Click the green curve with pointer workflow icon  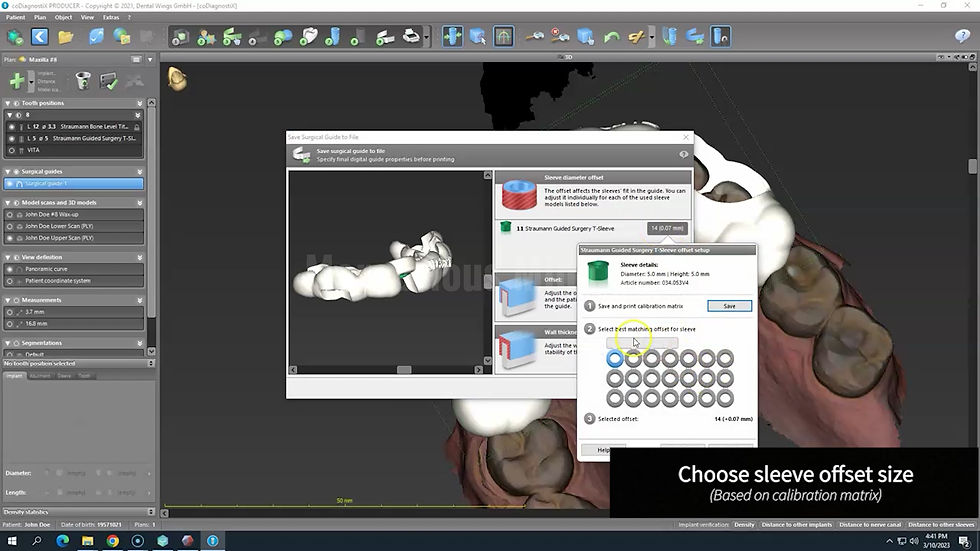tap(232, 36)
